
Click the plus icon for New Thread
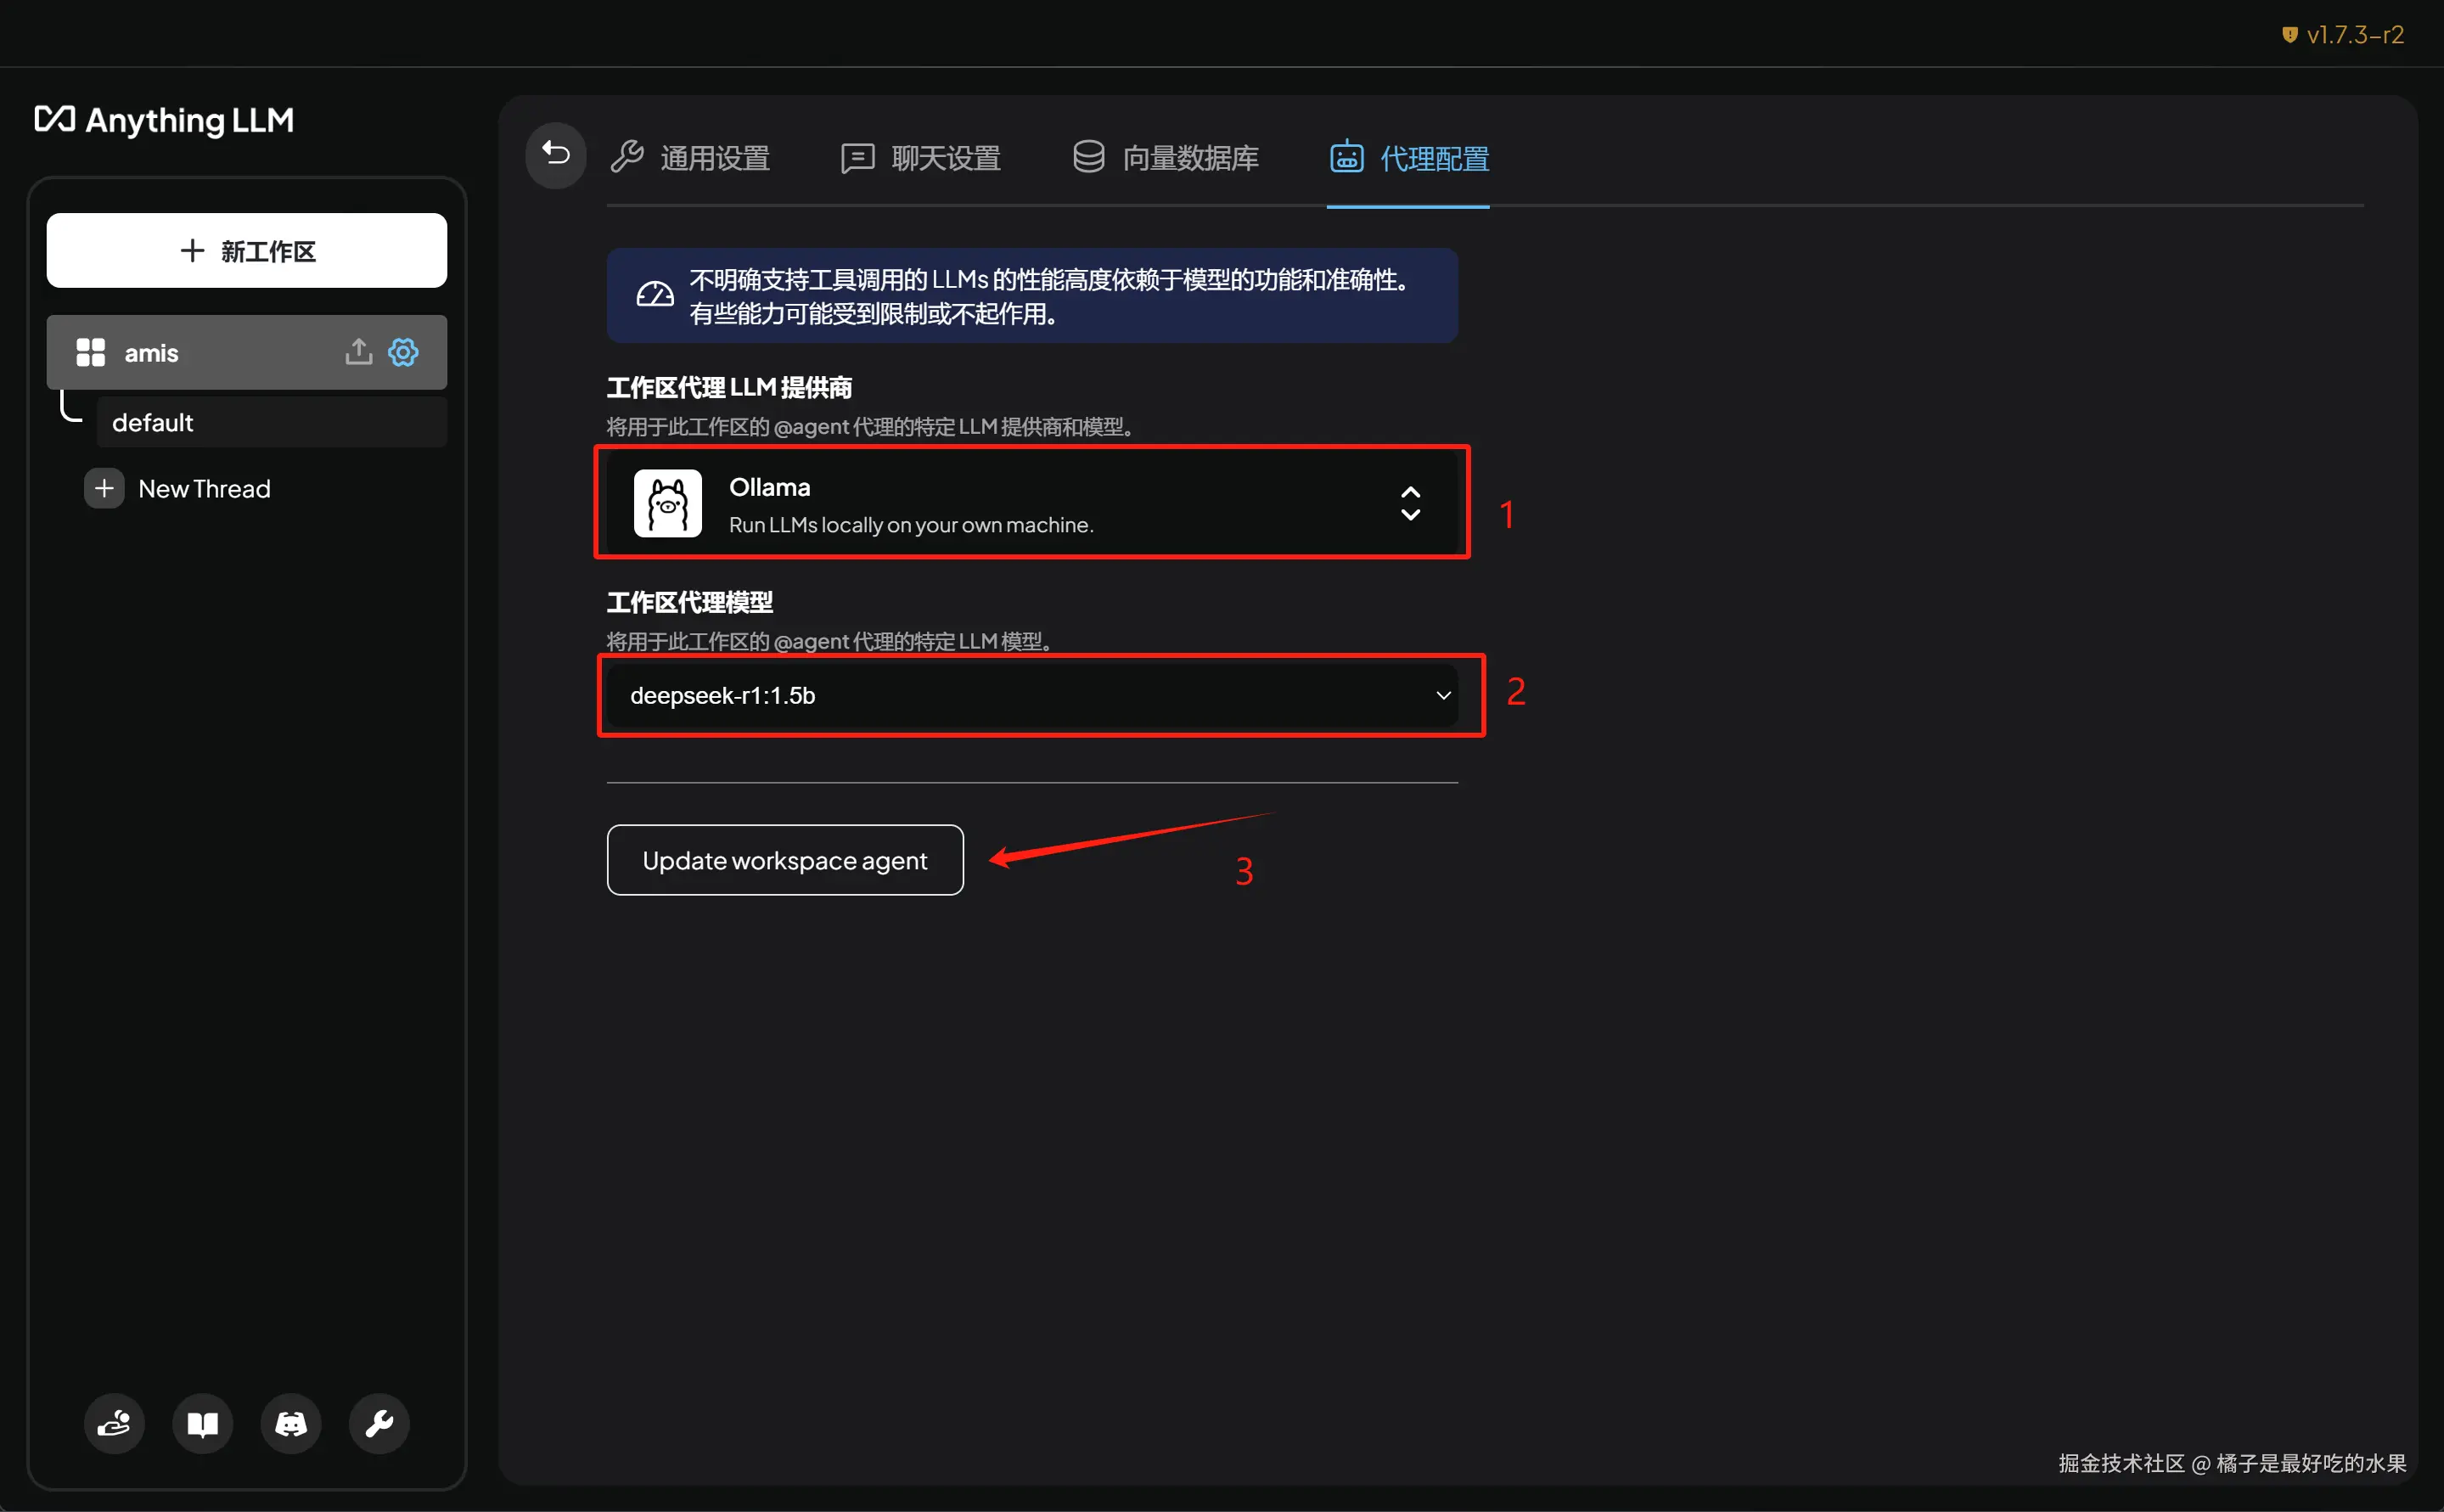(104, 489)
